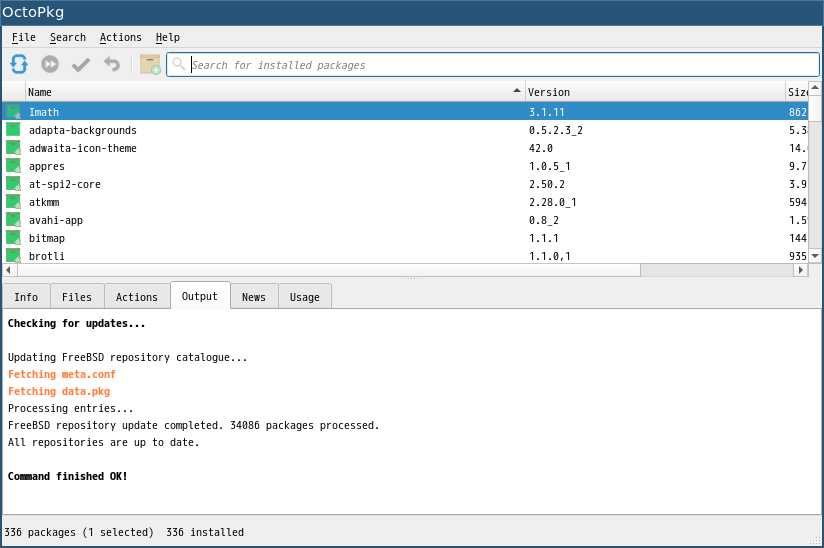Open the Usage tab
Screen dimensions: 824x548
coord(305,297)
